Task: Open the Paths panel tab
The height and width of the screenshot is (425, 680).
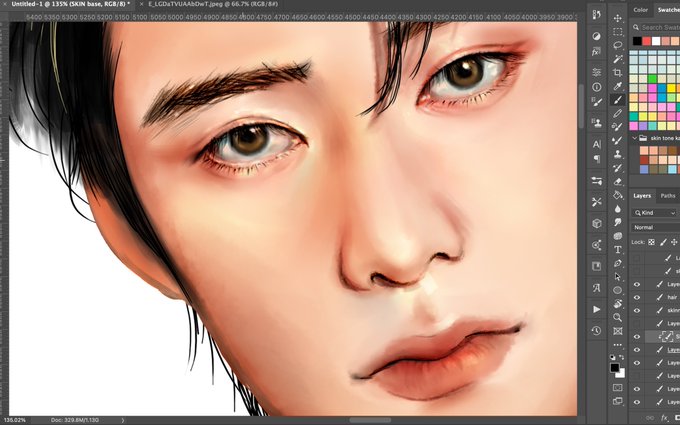Action: click(x=668, y=196)
